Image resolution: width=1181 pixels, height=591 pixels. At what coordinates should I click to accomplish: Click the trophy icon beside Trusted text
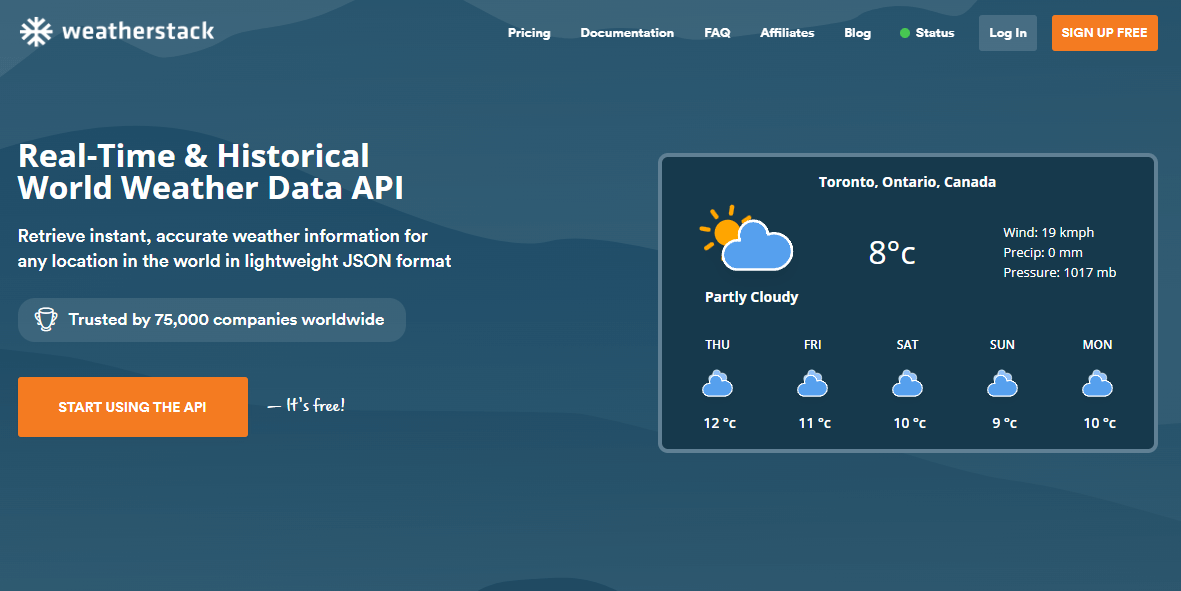tap(46, 320)
